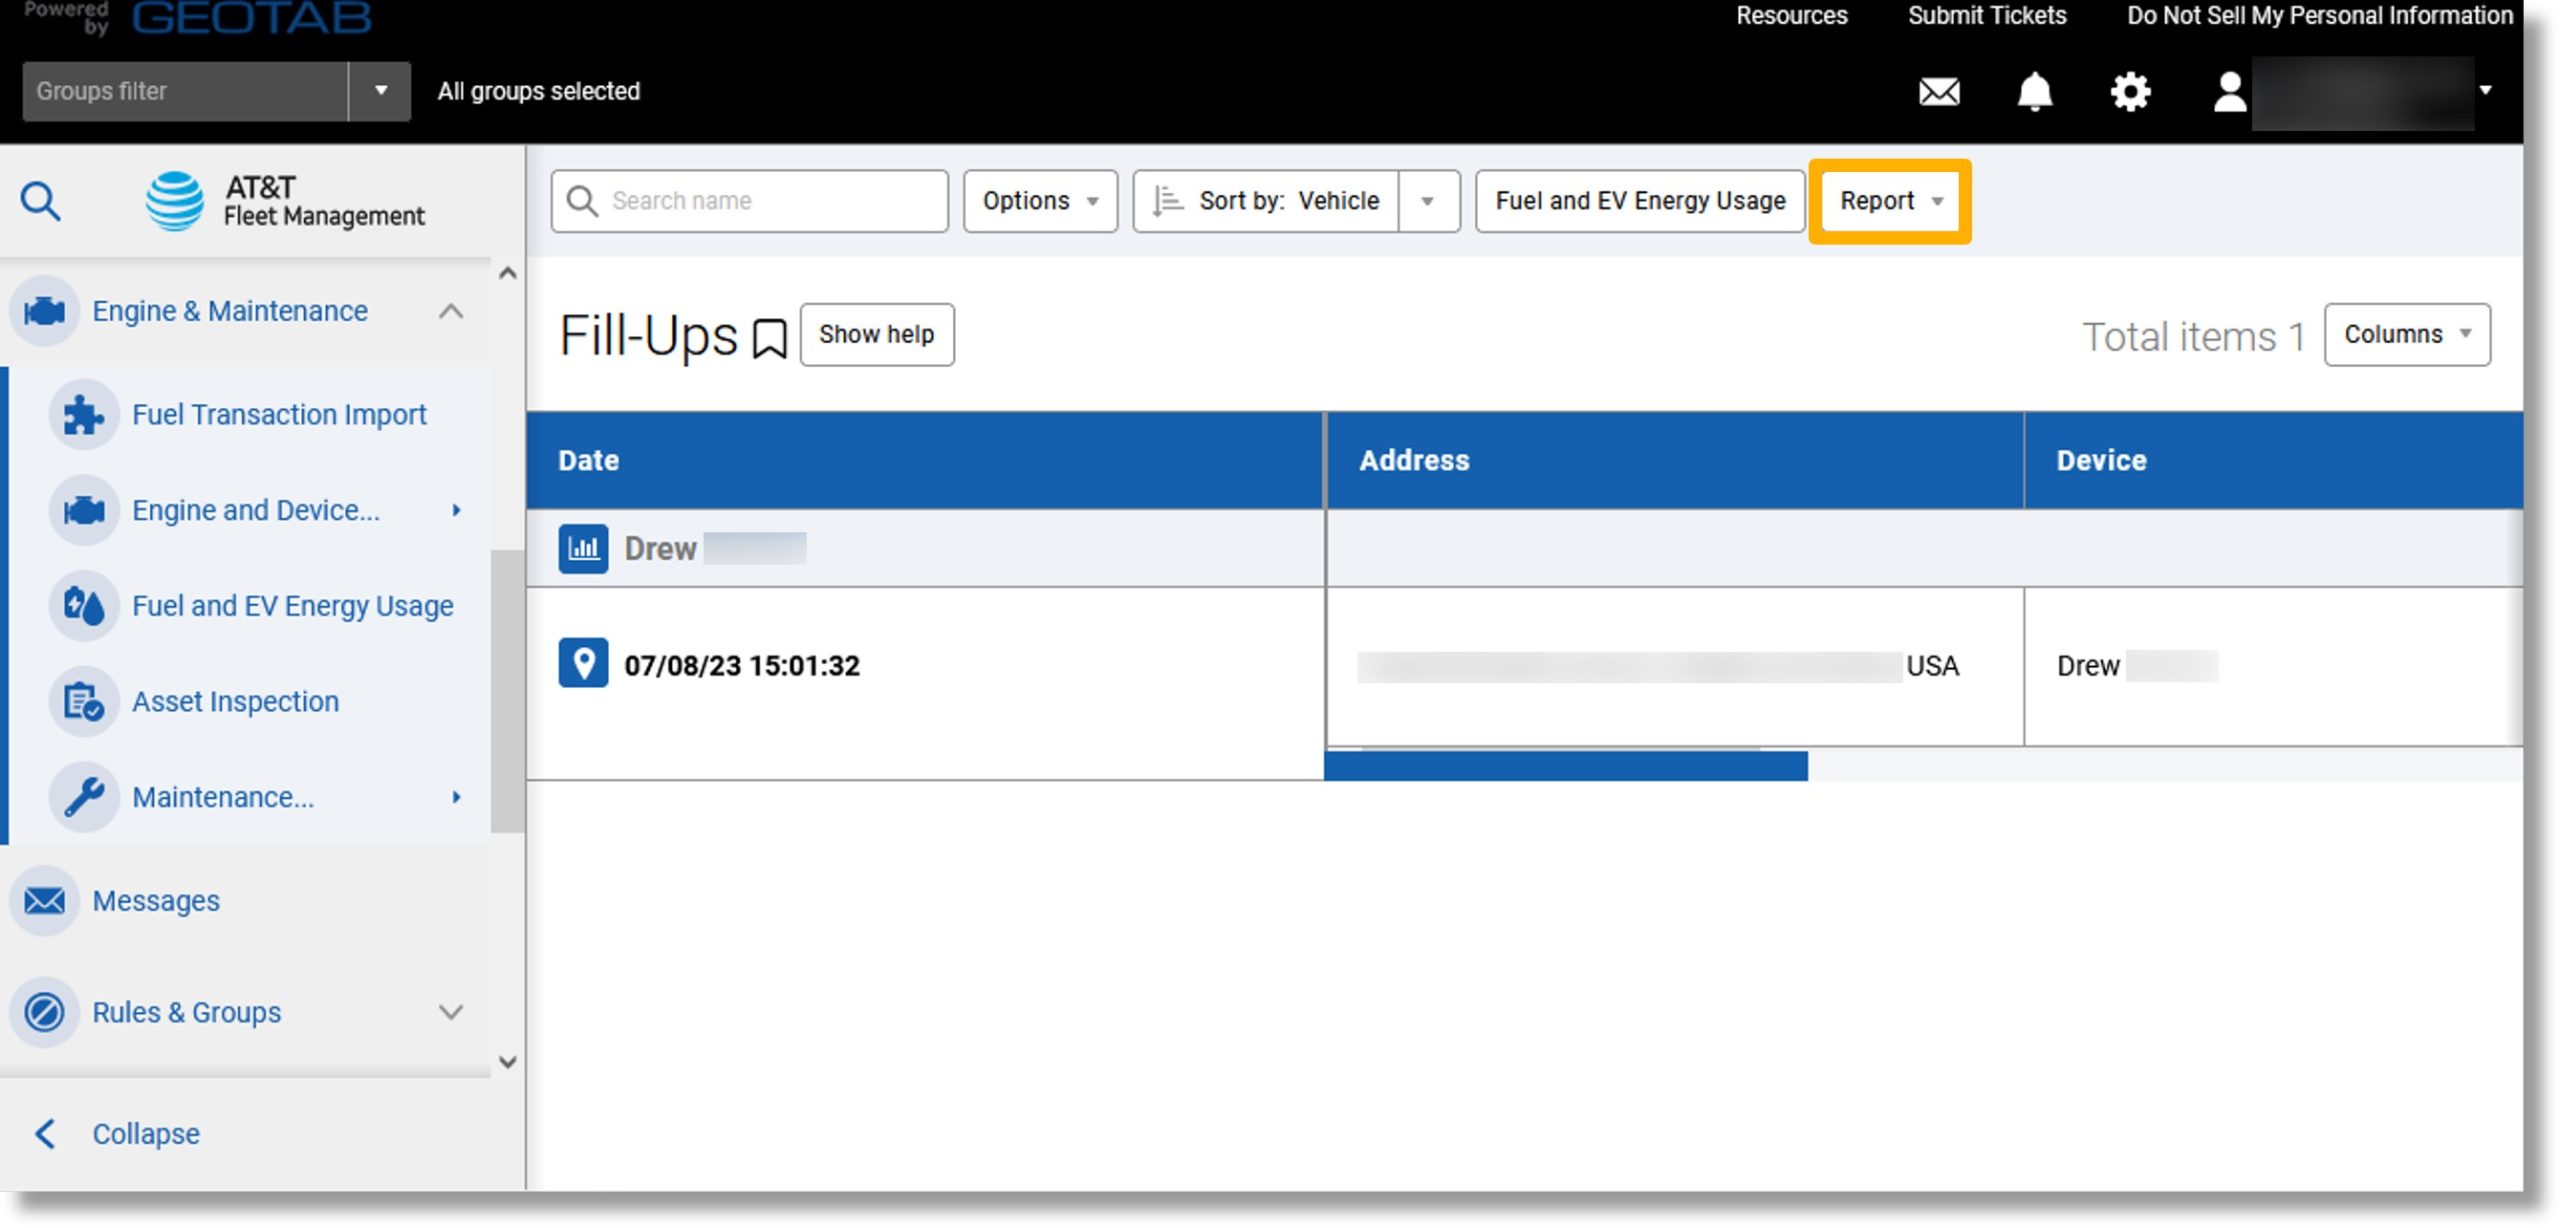Click the Engine and Device engine icon
The width and height of the screenshot is (2560, 1228).
[84, 511]
